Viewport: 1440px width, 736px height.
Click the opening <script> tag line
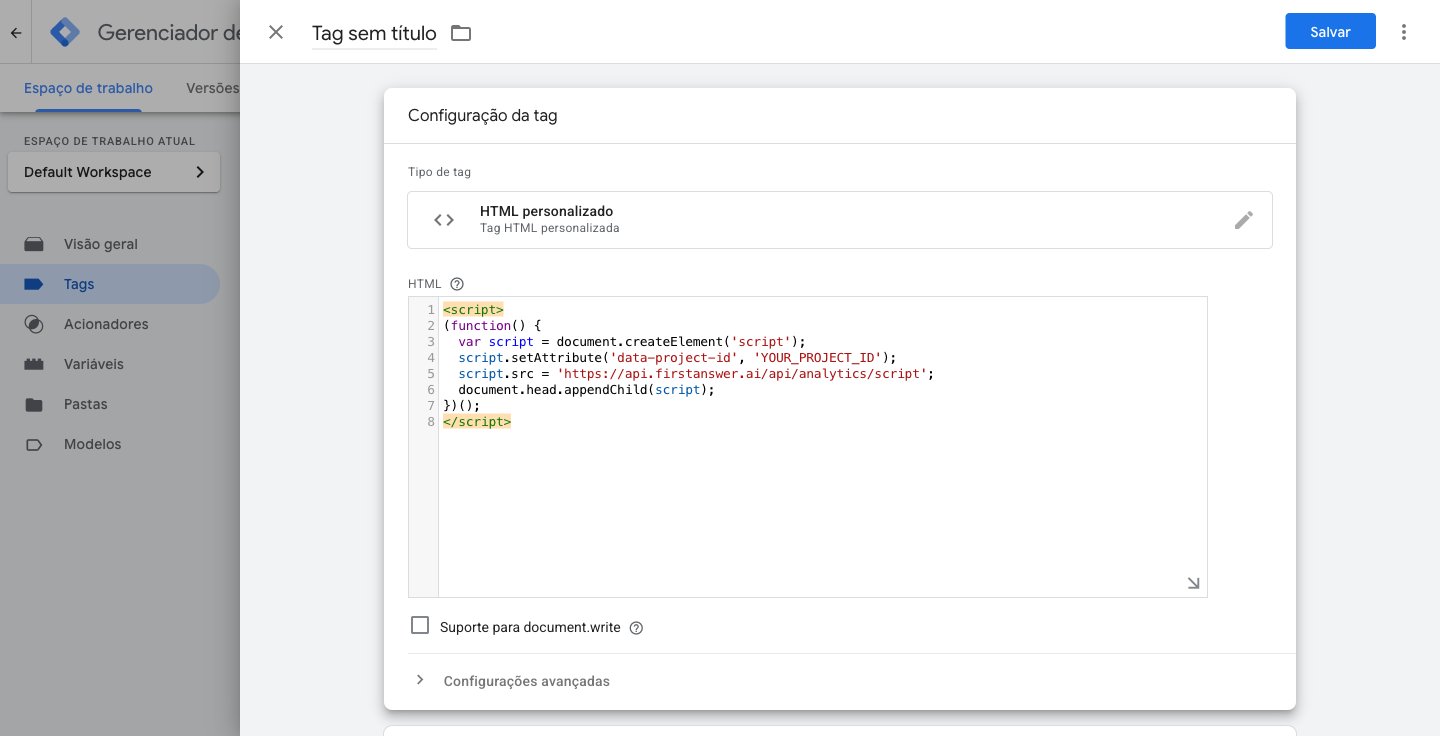coord(473,310)
